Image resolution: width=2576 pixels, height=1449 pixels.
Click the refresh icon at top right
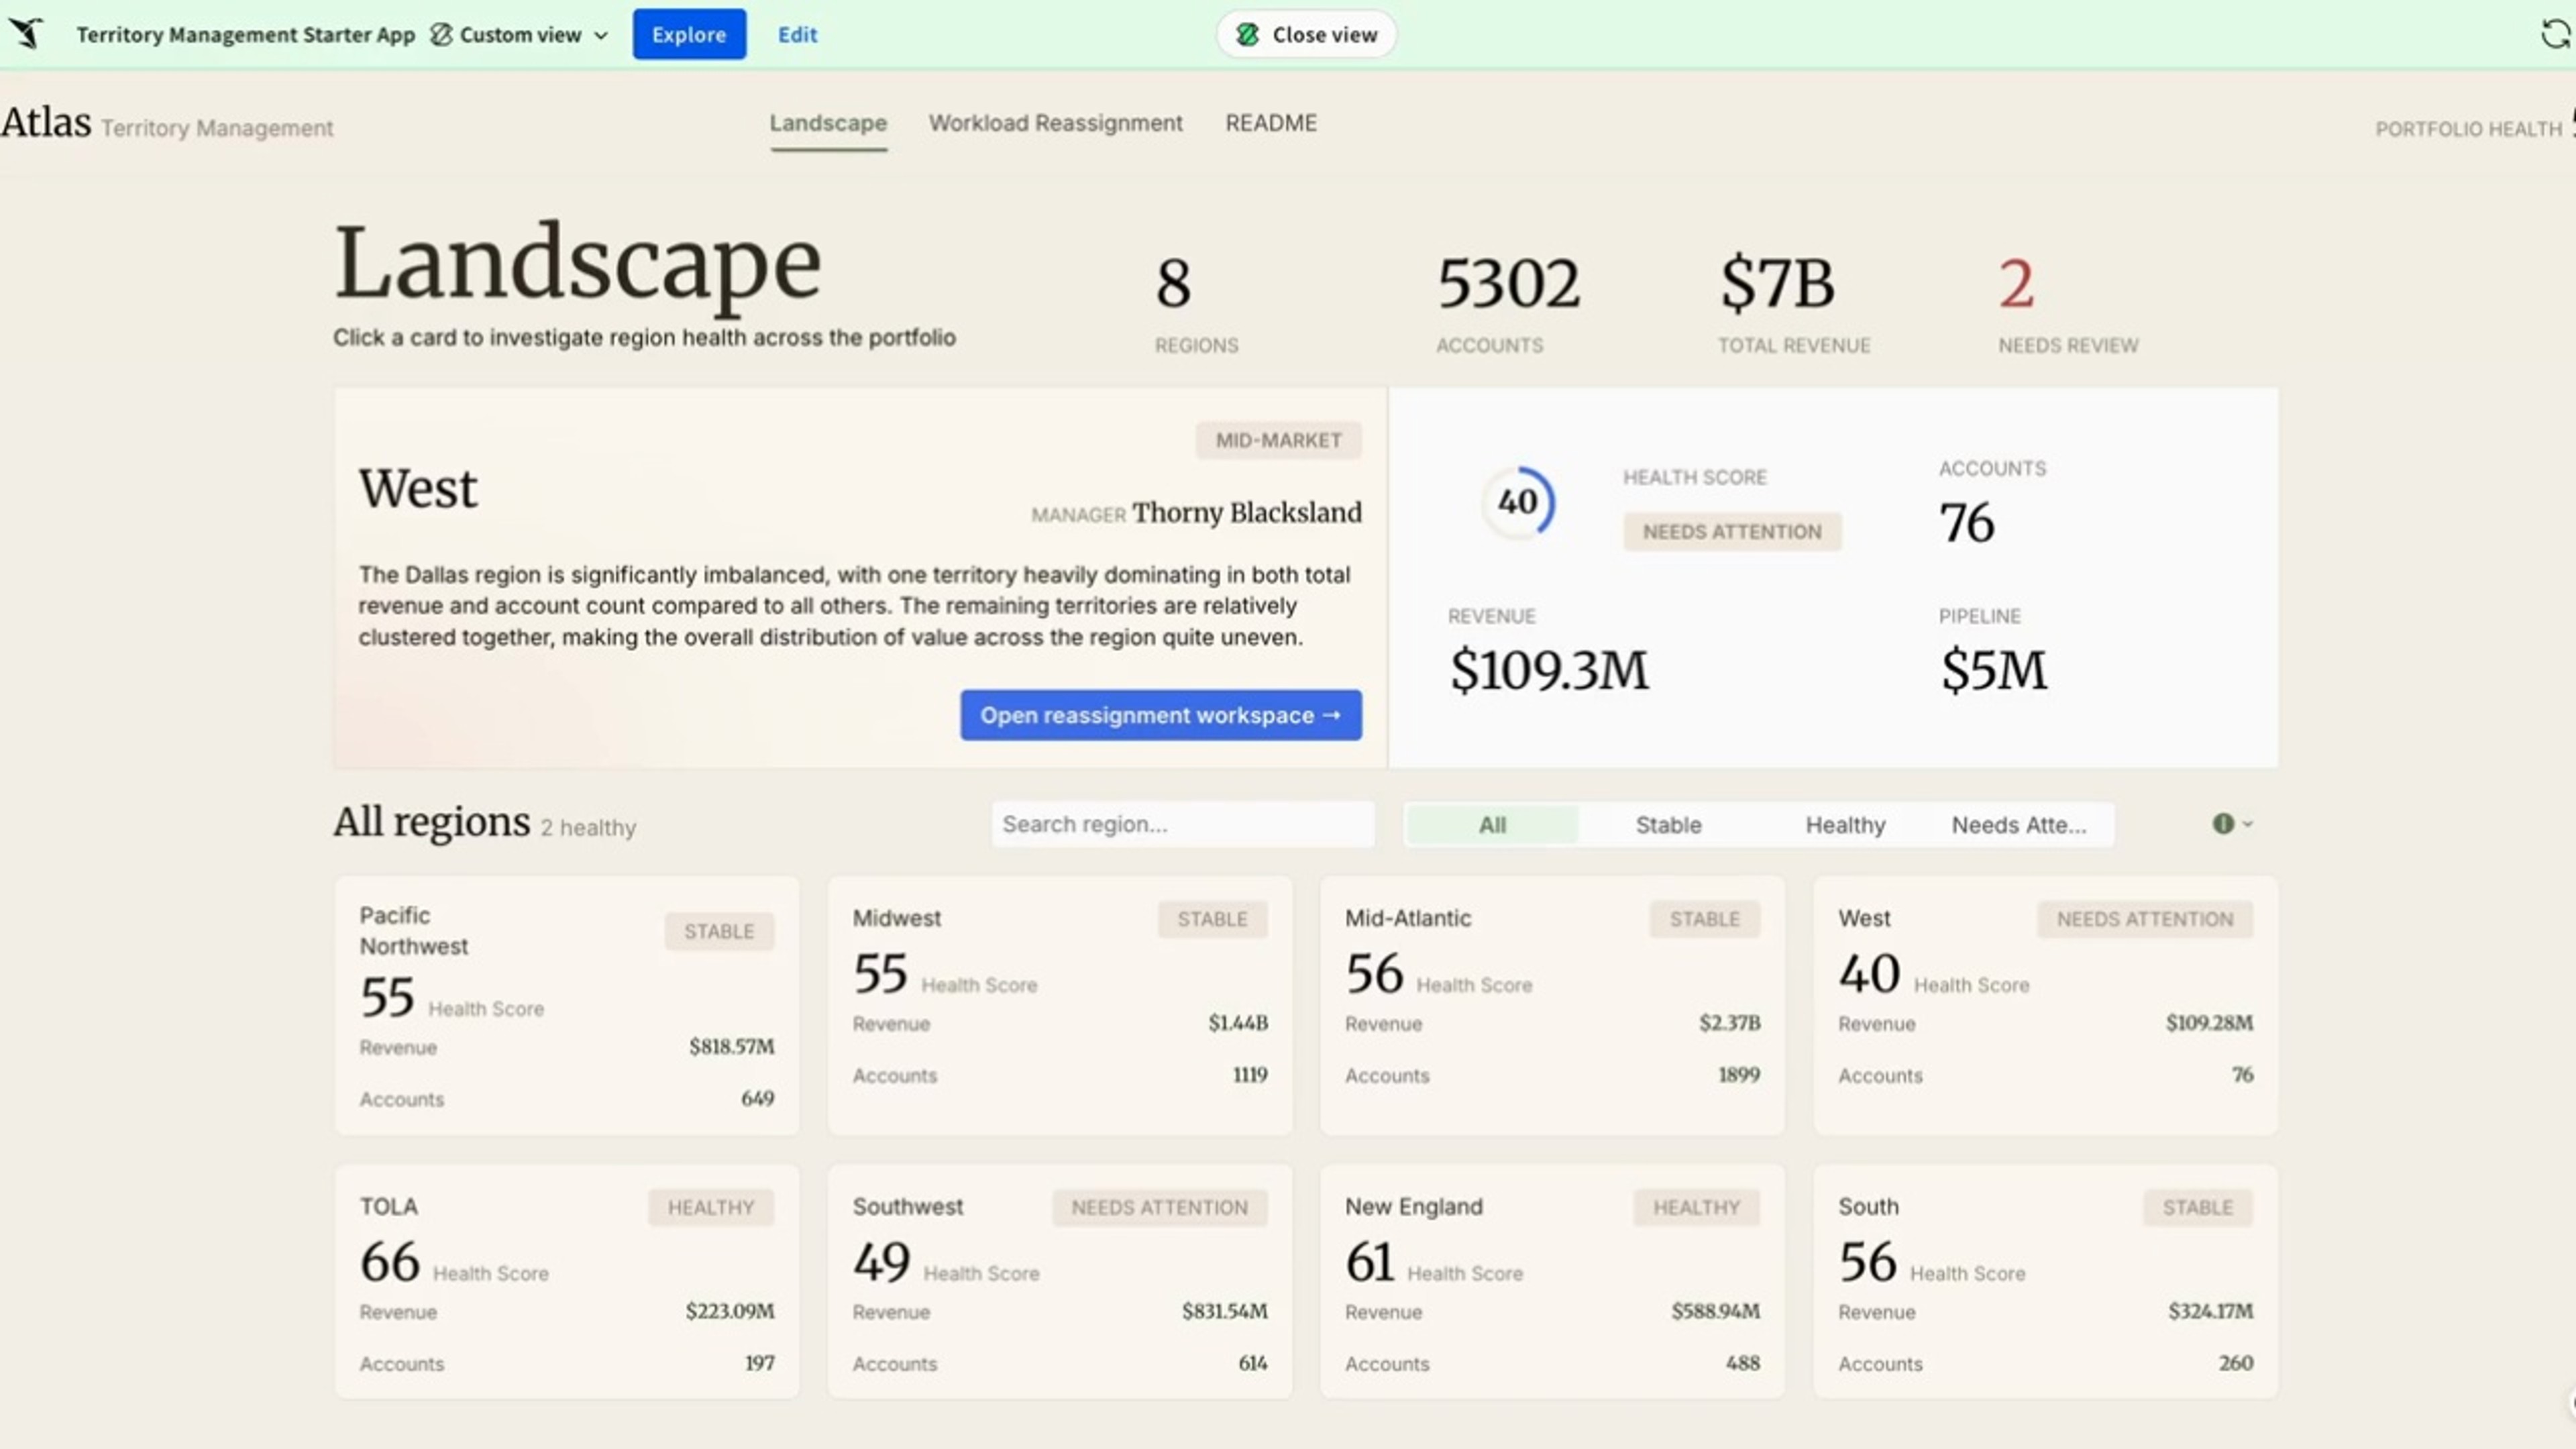click(2555, 34)
